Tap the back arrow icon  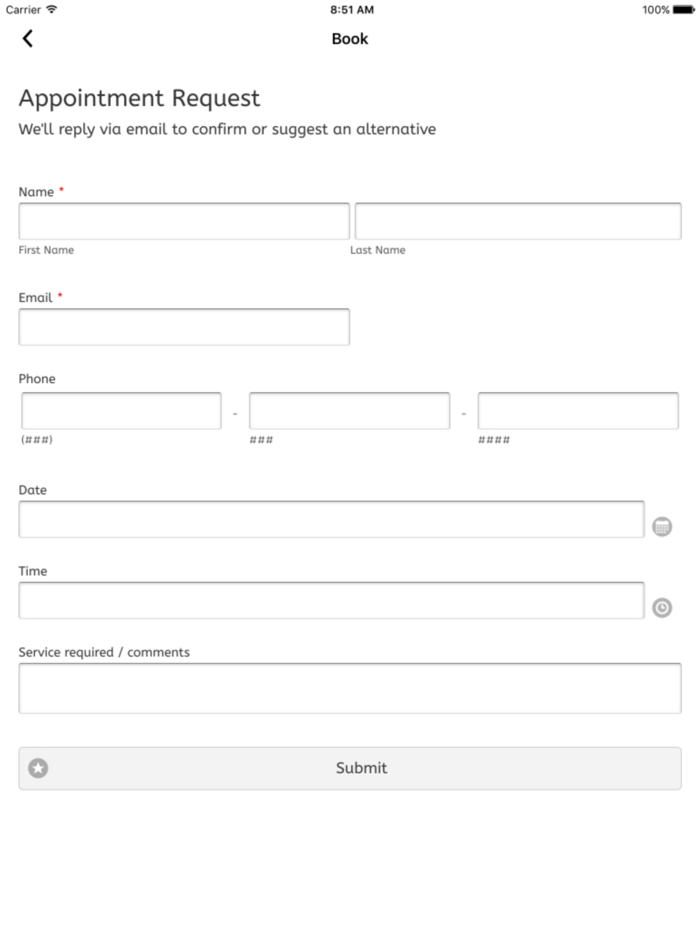coord(27,39)
